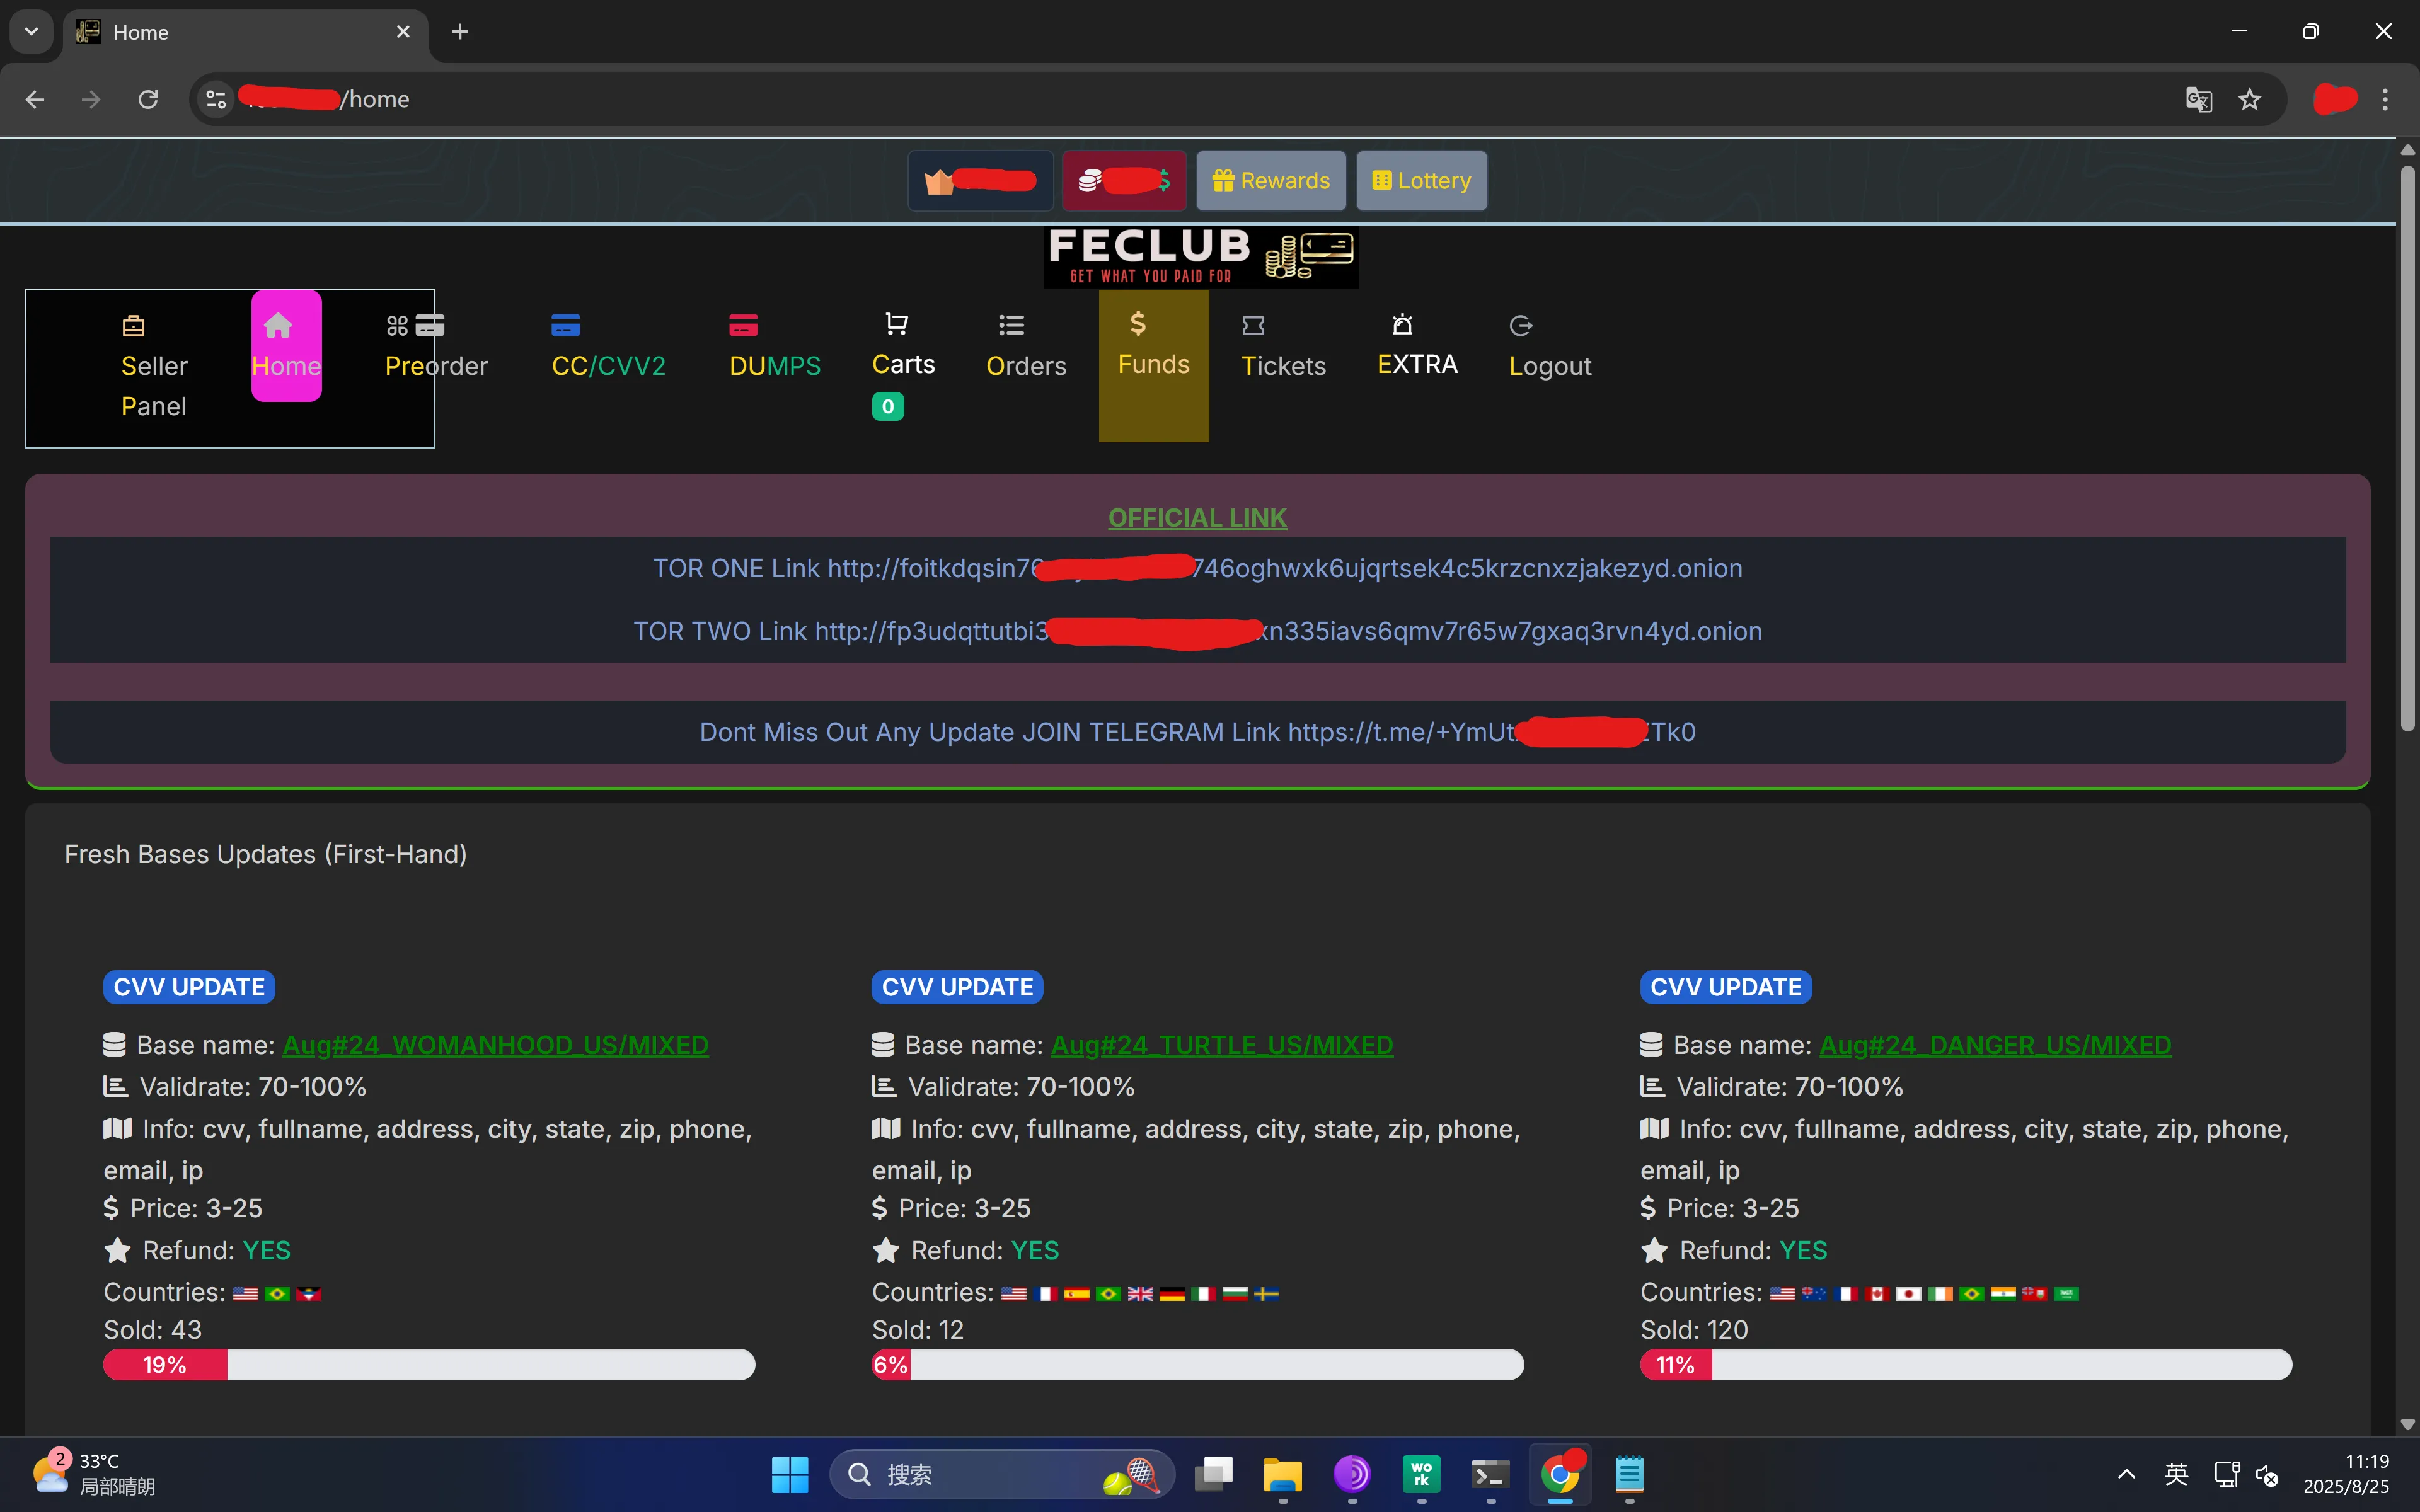
Task: Click the browser forward arrow
Action: coord(91,99)
